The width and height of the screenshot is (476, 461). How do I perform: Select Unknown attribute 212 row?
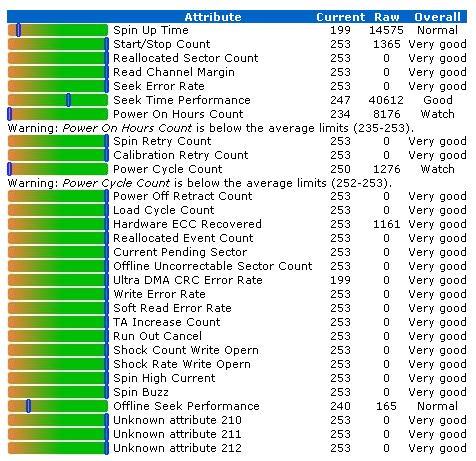237,448
